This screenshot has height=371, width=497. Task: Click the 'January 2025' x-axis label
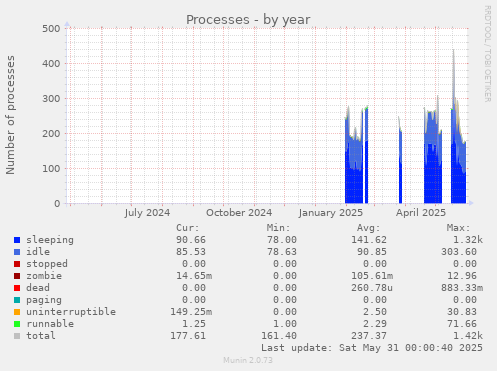click(331, 213)
